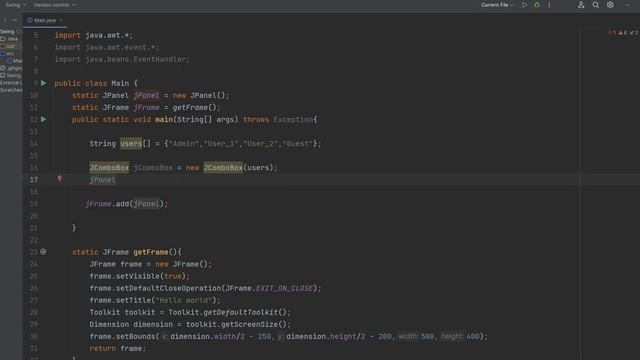Select the out folder in project tree
Screen dimensions: 640x360
point(7,46)
